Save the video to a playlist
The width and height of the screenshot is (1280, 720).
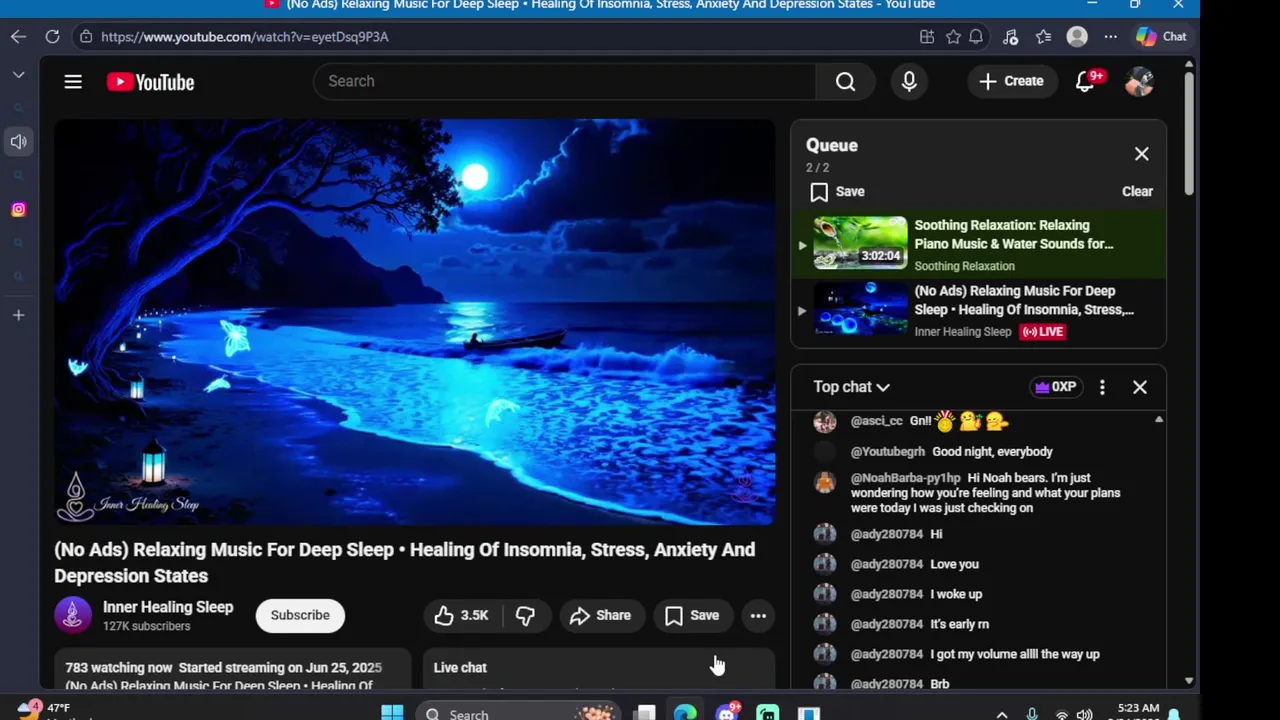pyautogui.click(x=692, y=616)
